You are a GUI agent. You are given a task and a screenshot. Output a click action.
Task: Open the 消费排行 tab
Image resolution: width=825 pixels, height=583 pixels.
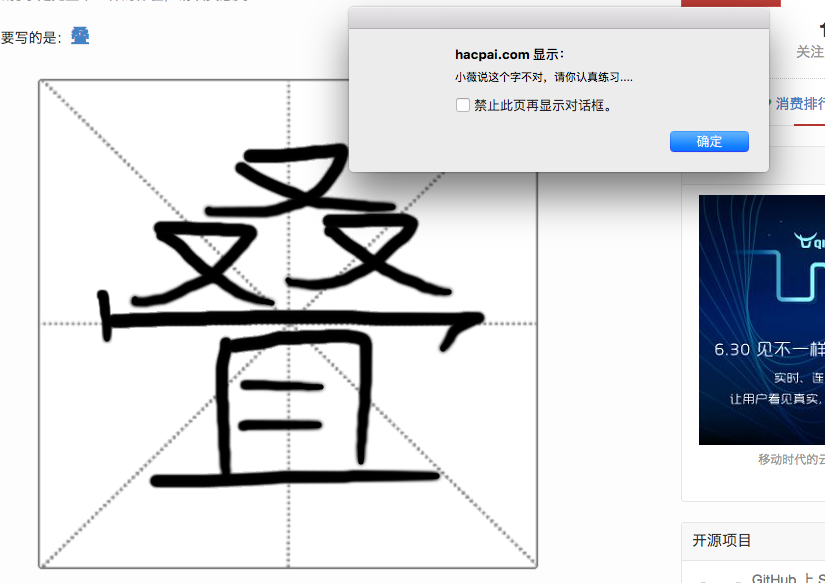click(800, 104)
